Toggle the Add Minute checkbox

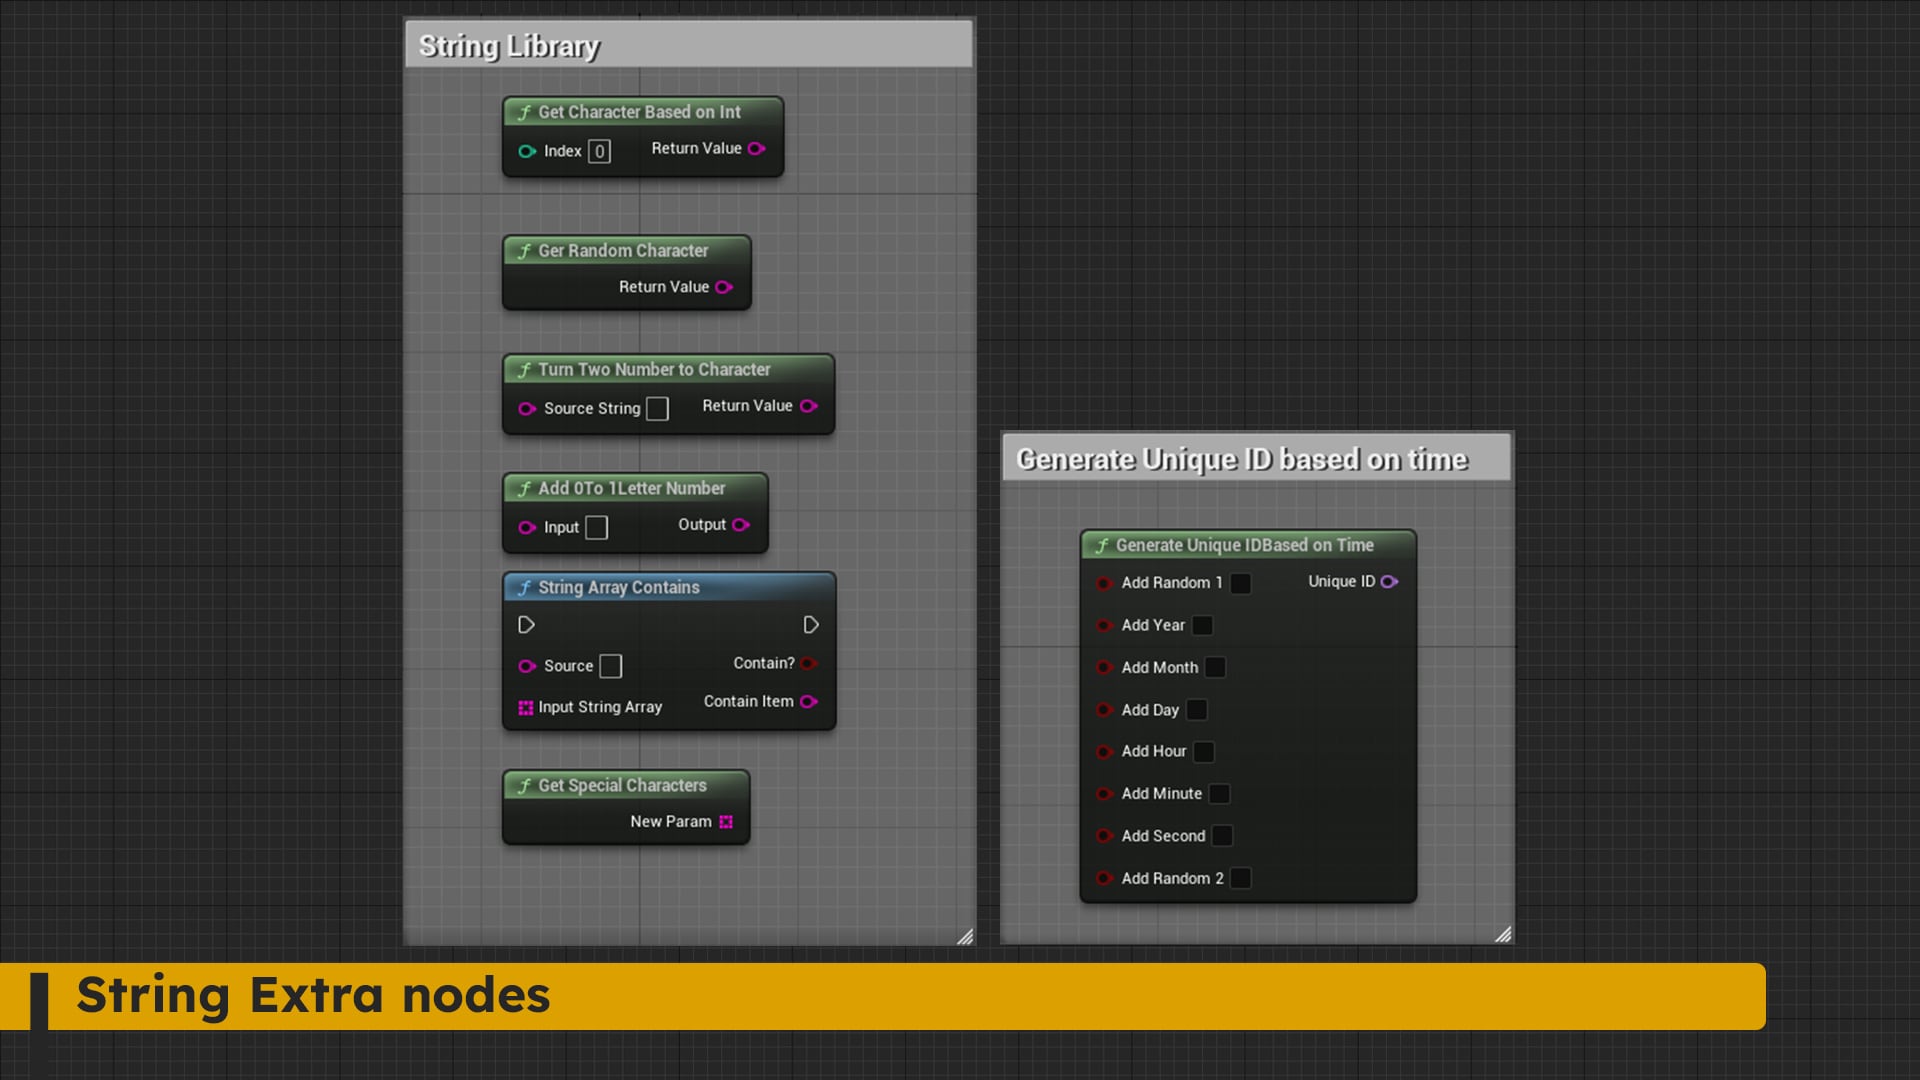click(1219, 793)
